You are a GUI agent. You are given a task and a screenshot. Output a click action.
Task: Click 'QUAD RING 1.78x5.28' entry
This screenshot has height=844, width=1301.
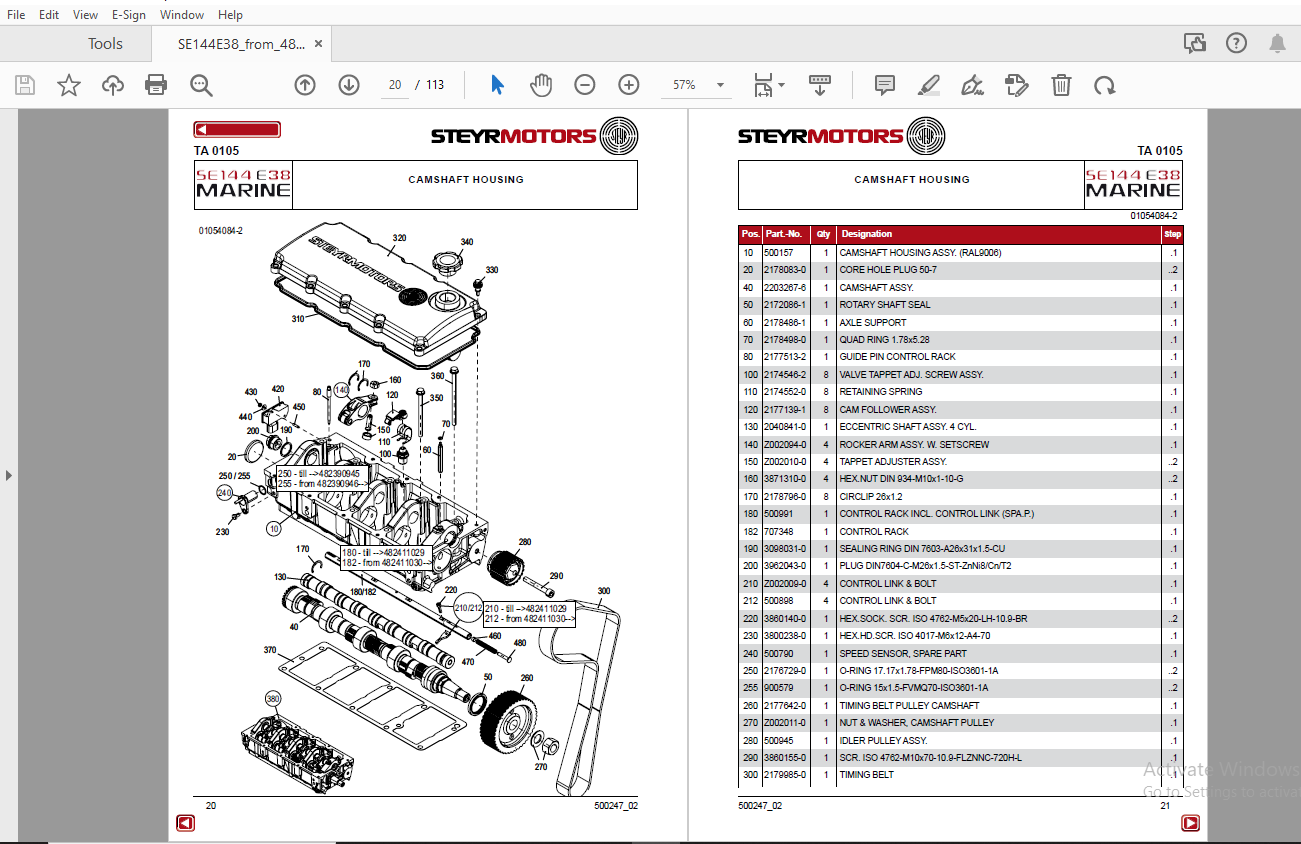click(885, 340)
